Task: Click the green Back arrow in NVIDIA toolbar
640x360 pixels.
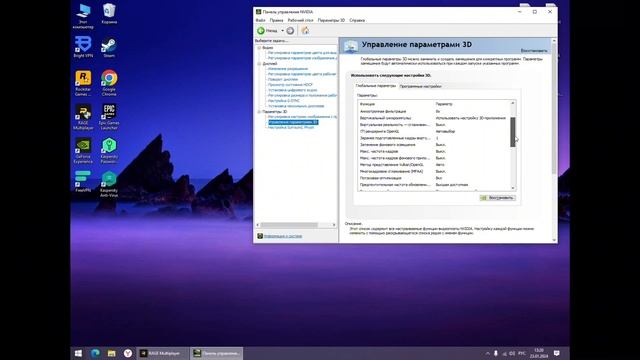Action: (x=261, y=31)
